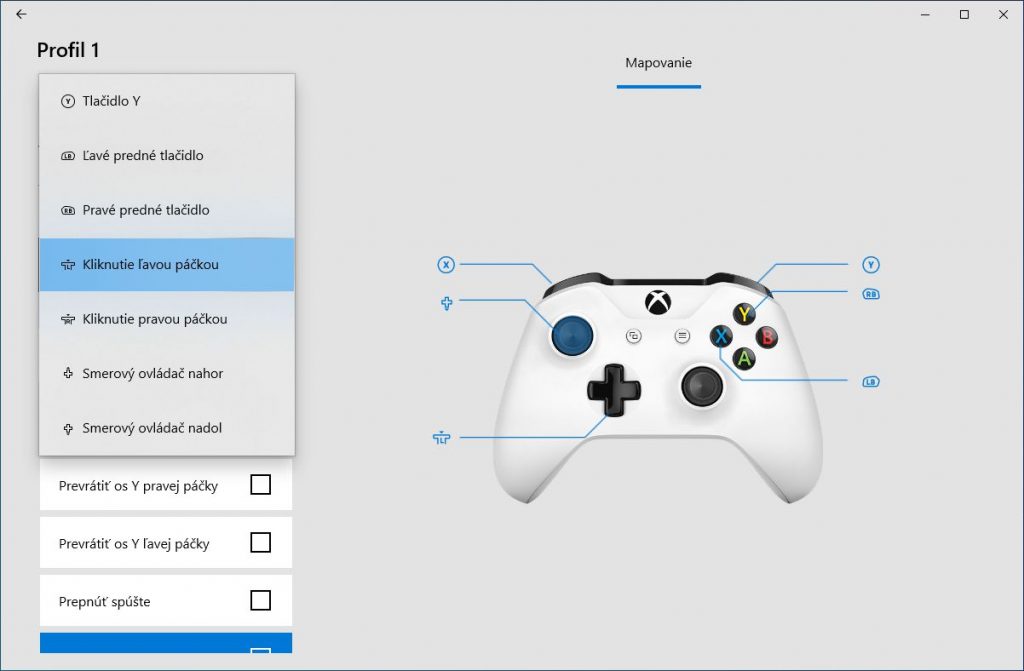
Task: Click the left stick click mapping icon
Action: pyautogui.click(x=441, y=438)
